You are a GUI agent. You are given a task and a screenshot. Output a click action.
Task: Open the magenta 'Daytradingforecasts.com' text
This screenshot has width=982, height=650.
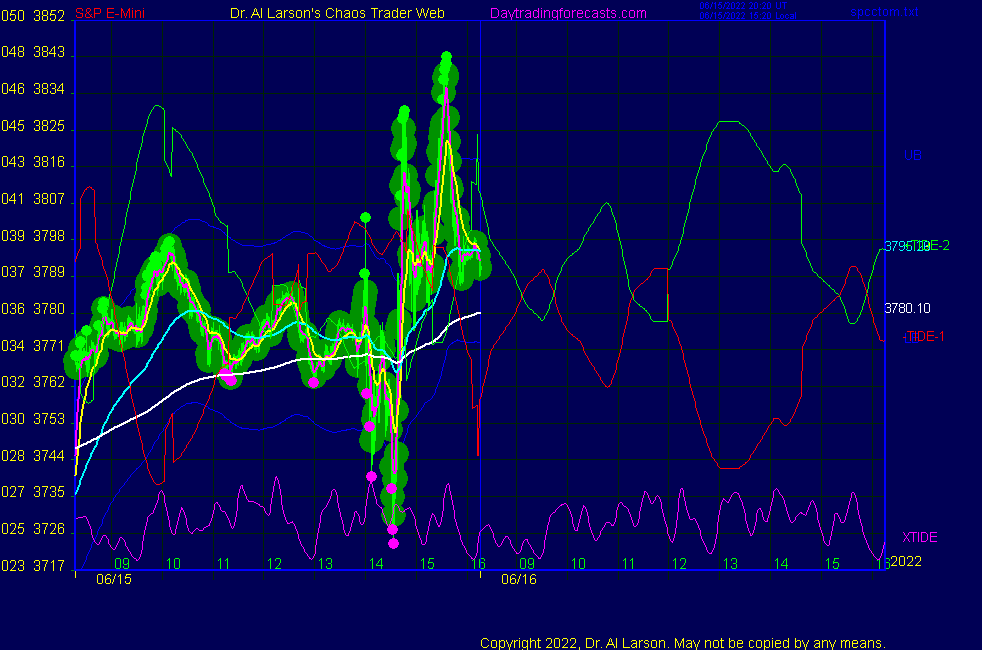pyautogui.click(x=568, y=13)
